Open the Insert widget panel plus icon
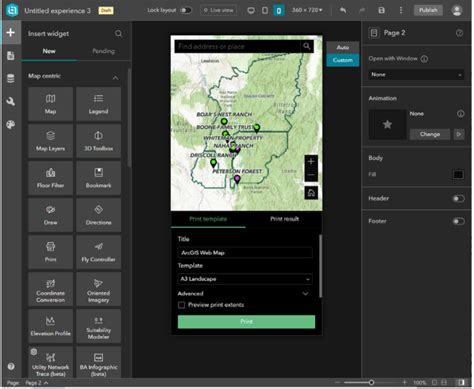 [x=11, y=32]
